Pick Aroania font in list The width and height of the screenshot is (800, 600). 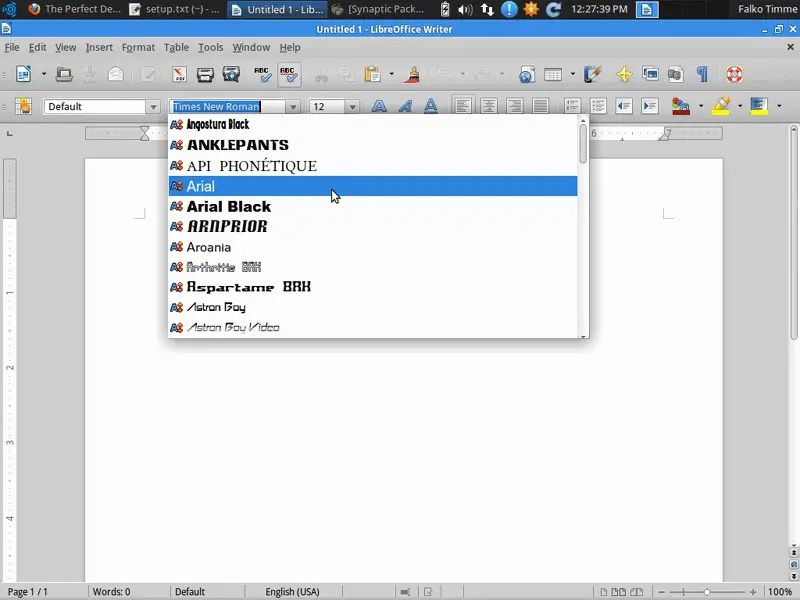(x=373, y=247)
